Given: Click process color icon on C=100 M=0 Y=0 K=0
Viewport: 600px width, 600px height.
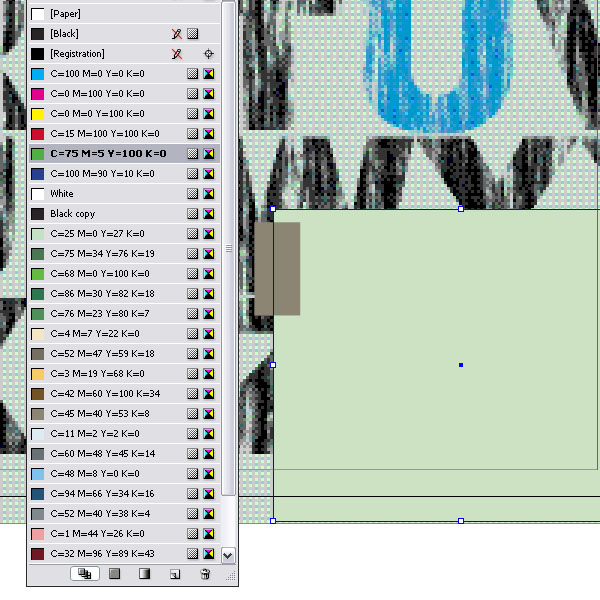Looking at the screenshot, I should (192, 73).
